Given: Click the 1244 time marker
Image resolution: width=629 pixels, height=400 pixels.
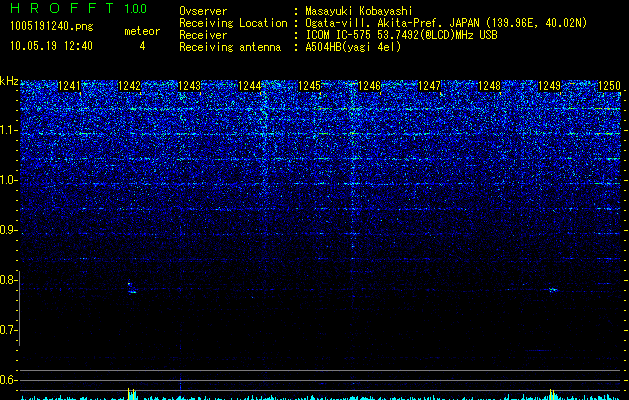Looking at the screenshot, I should pyautogui.click(x=249, y=86).
